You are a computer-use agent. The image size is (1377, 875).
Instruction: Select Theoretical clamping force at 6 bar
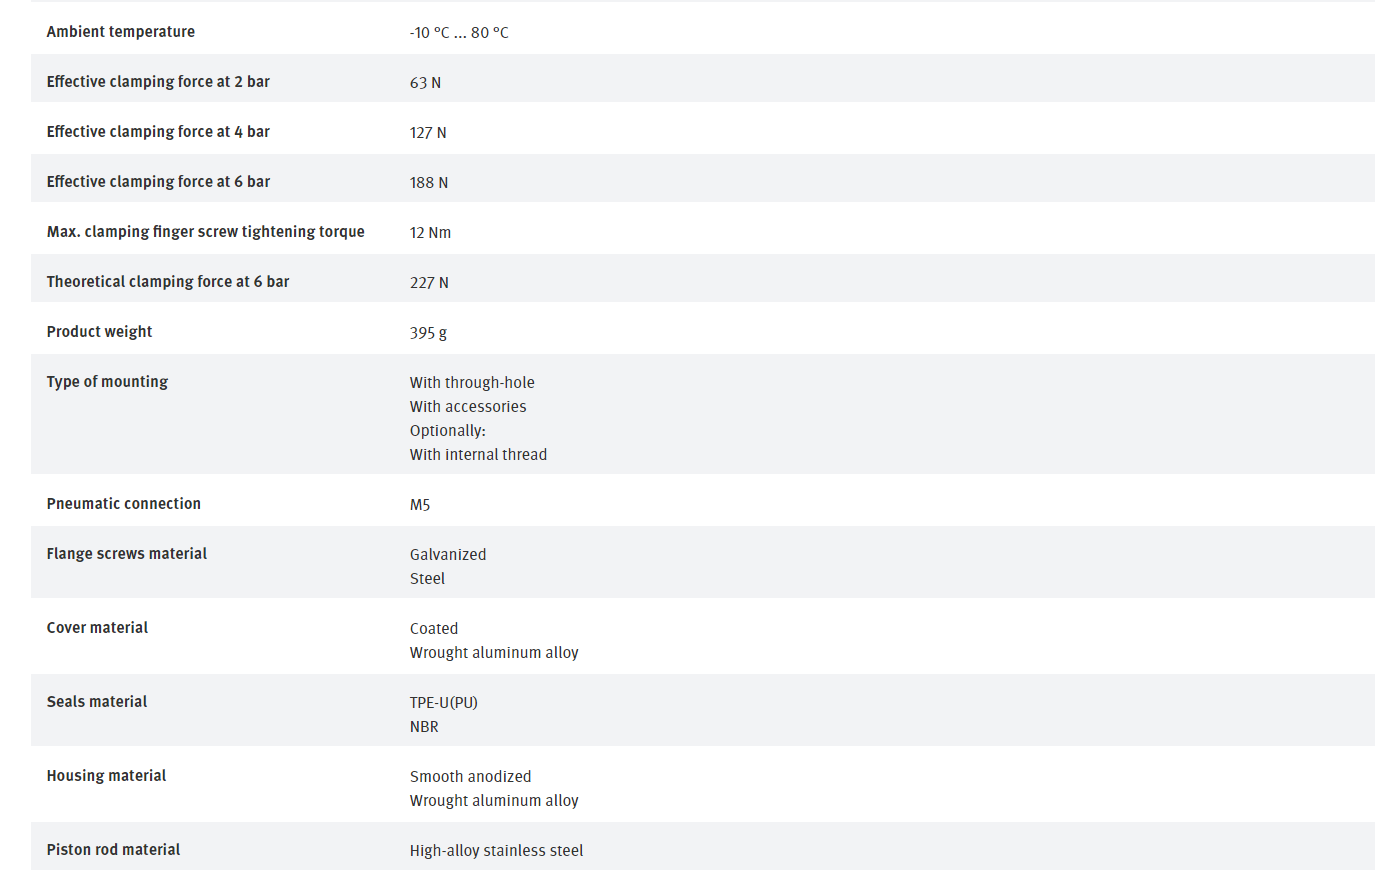pos(168,282)
